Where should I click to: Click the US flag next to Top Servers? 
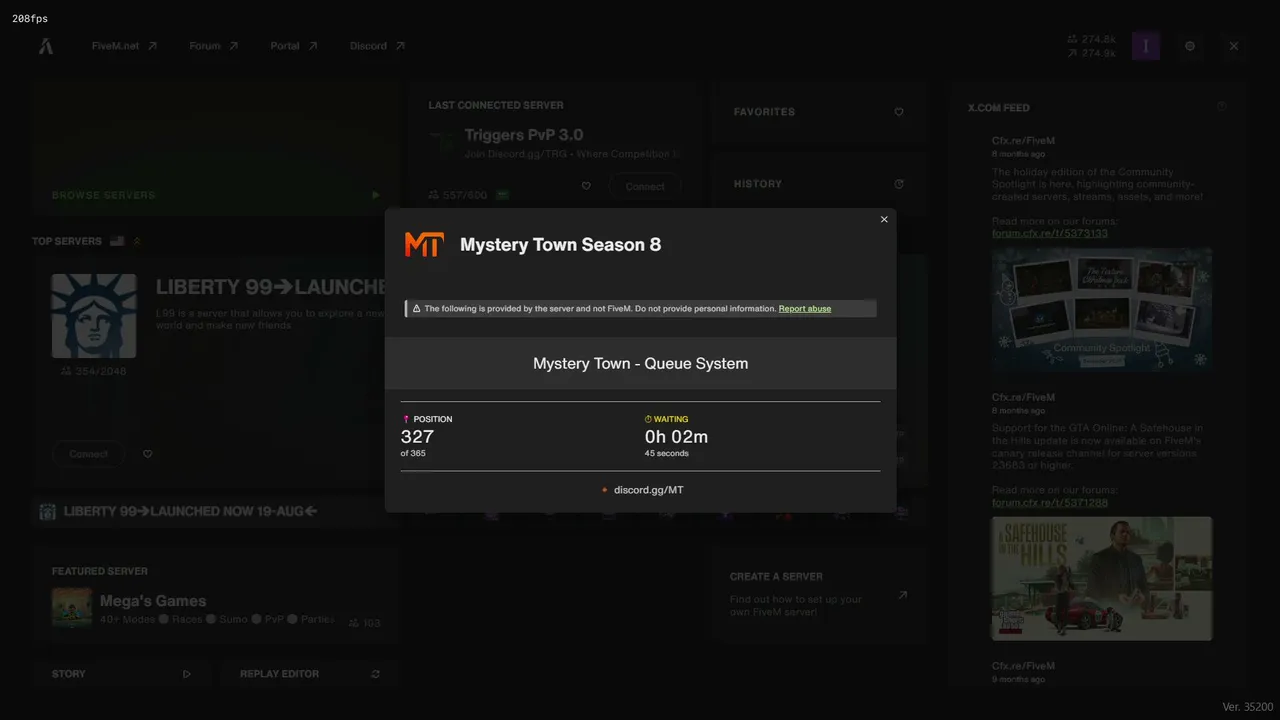pyautogui.click(x=117, y=241)
